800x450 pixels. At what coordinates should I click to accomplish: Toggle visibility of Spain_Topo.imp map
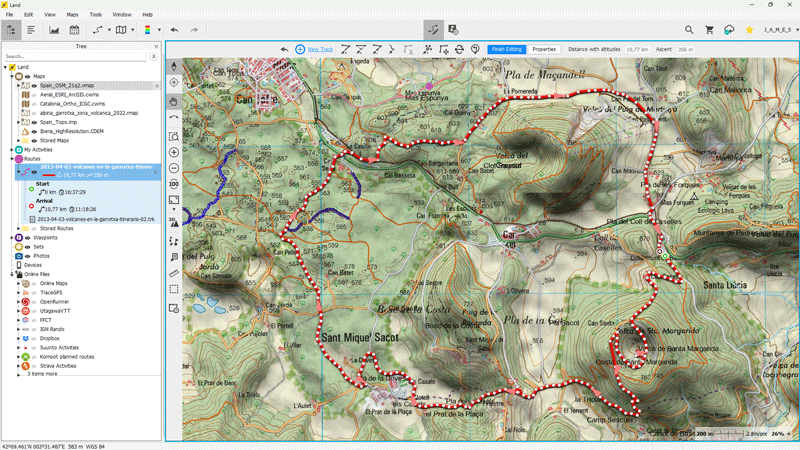pos(34,122)
